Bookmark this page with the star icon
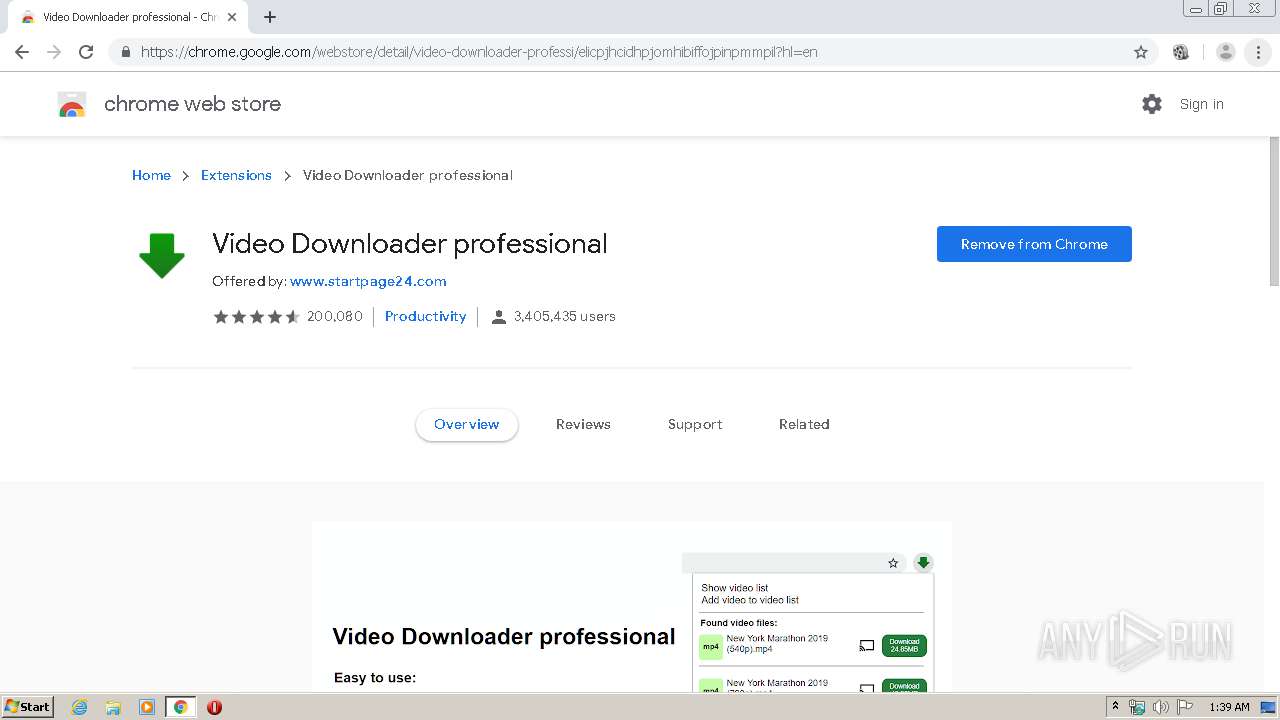Screen dimensions: 1280x720 (1141, 52)
